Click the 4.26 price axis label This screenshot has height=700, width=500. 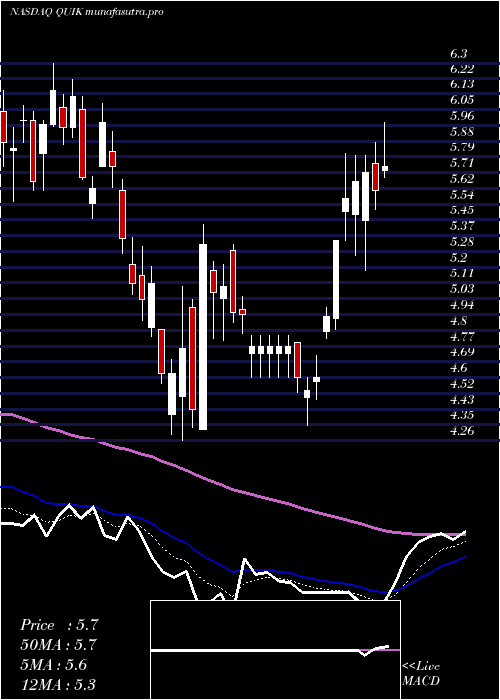(x=462, y=431)
